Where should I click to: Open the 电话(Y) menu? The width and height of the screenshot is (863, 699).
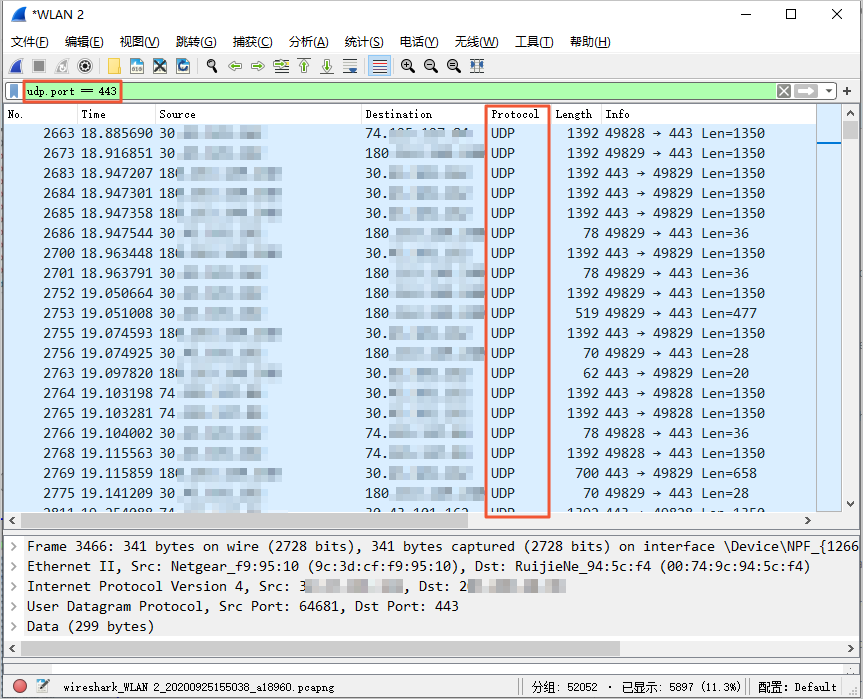click(419, 42)
